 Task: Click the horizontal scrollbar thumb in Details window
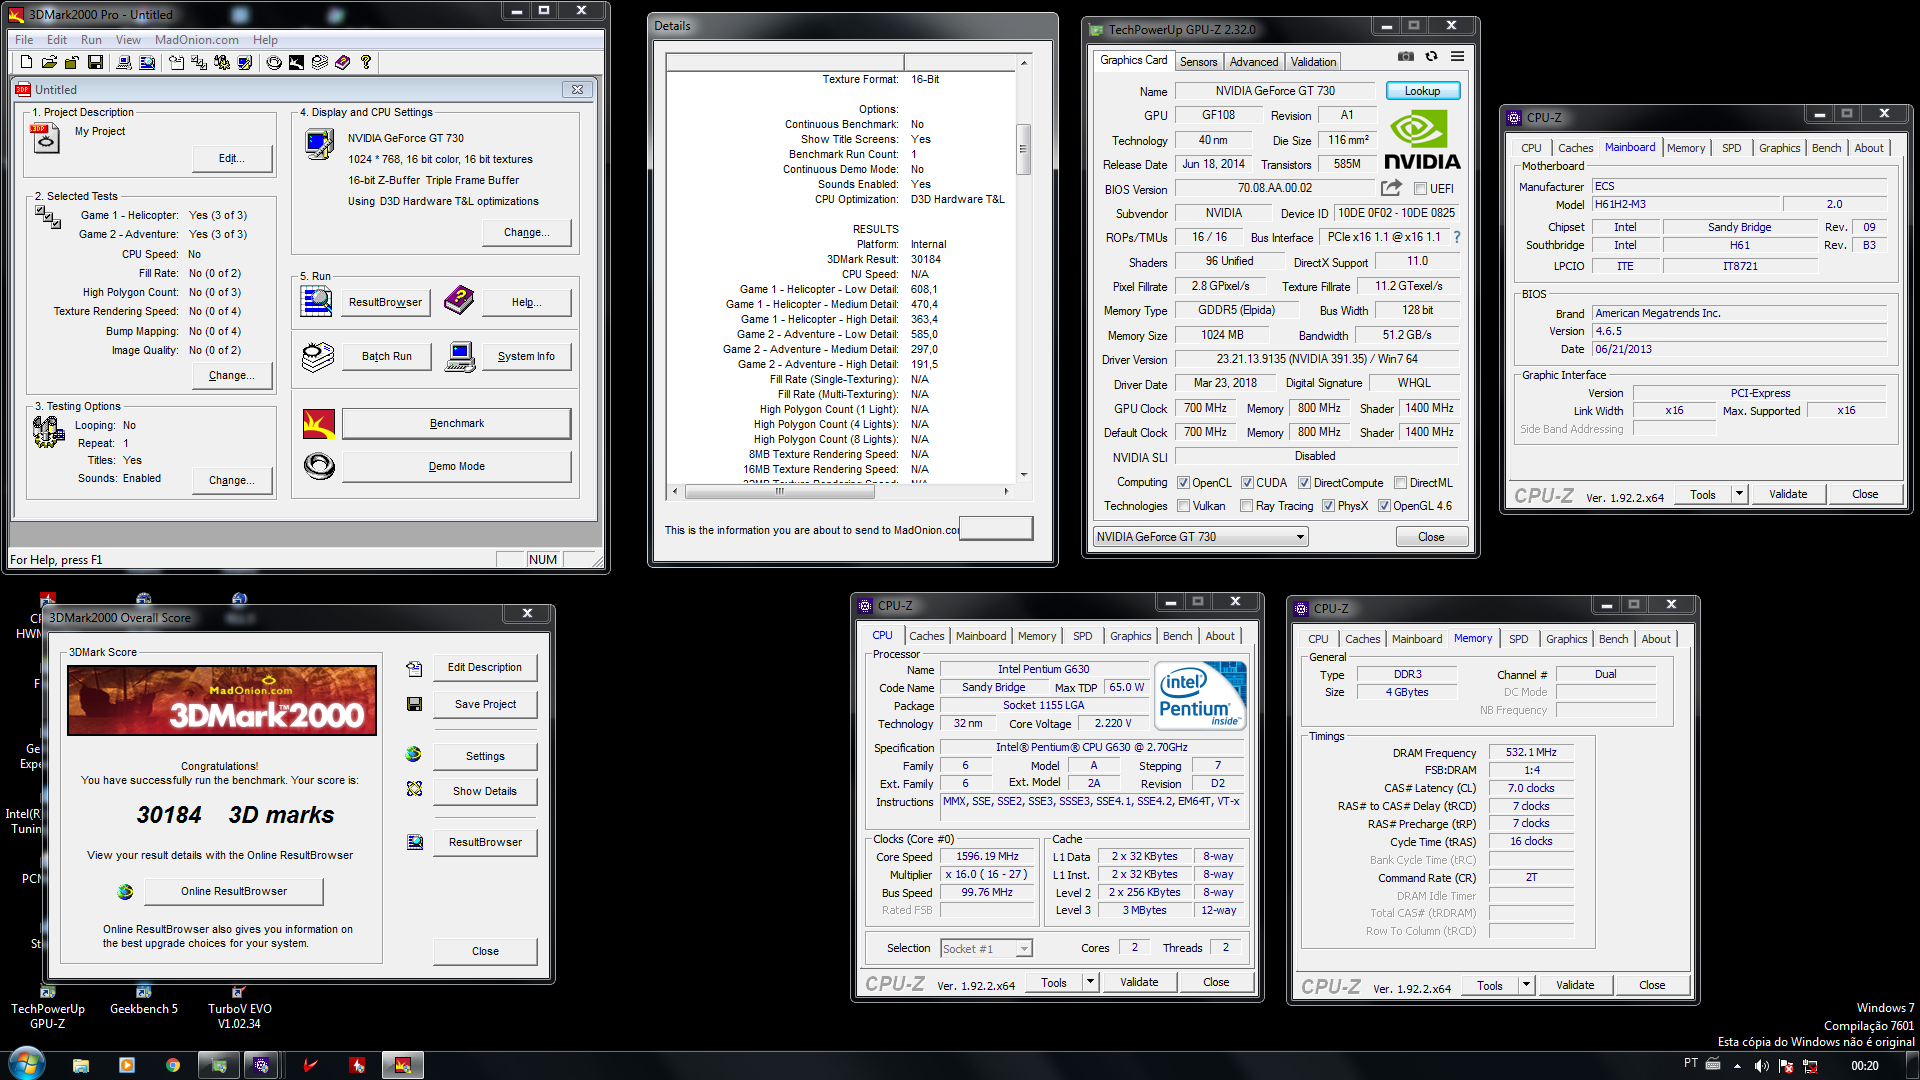pyautogui.click(x=780, y=491)
